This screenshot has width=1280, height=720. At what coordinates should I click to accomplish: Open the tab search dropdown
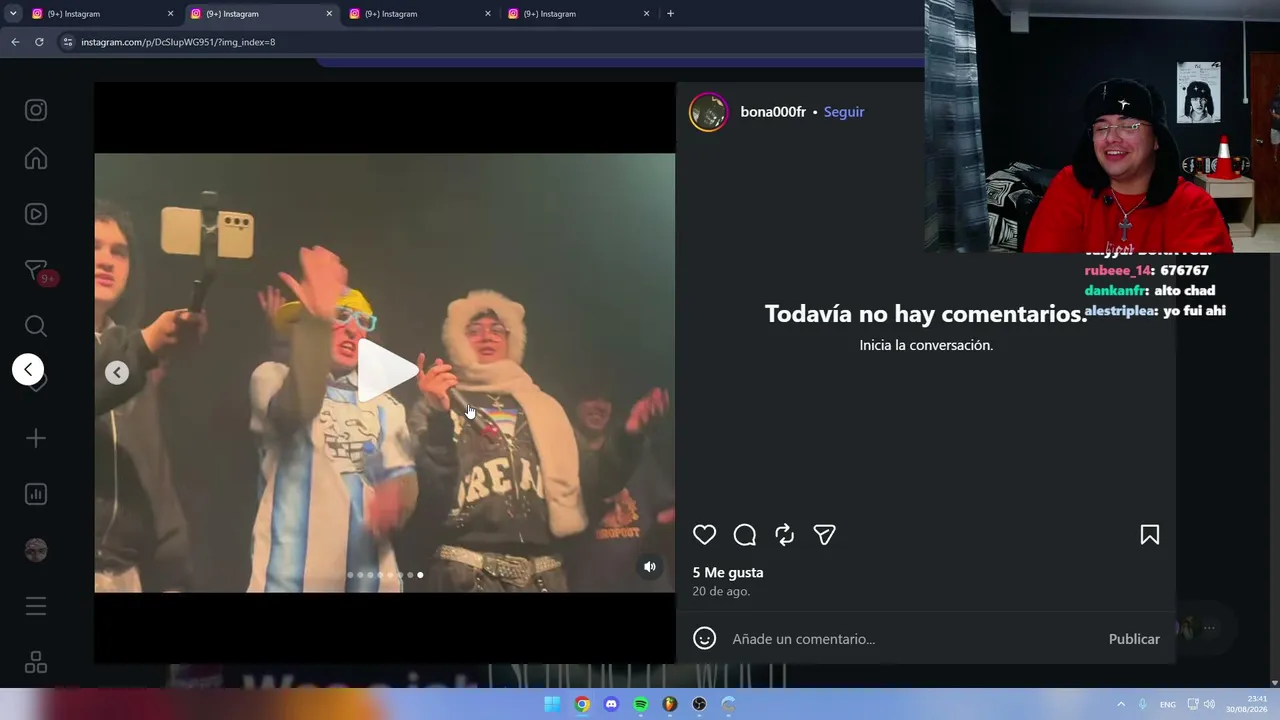(13, 14)
